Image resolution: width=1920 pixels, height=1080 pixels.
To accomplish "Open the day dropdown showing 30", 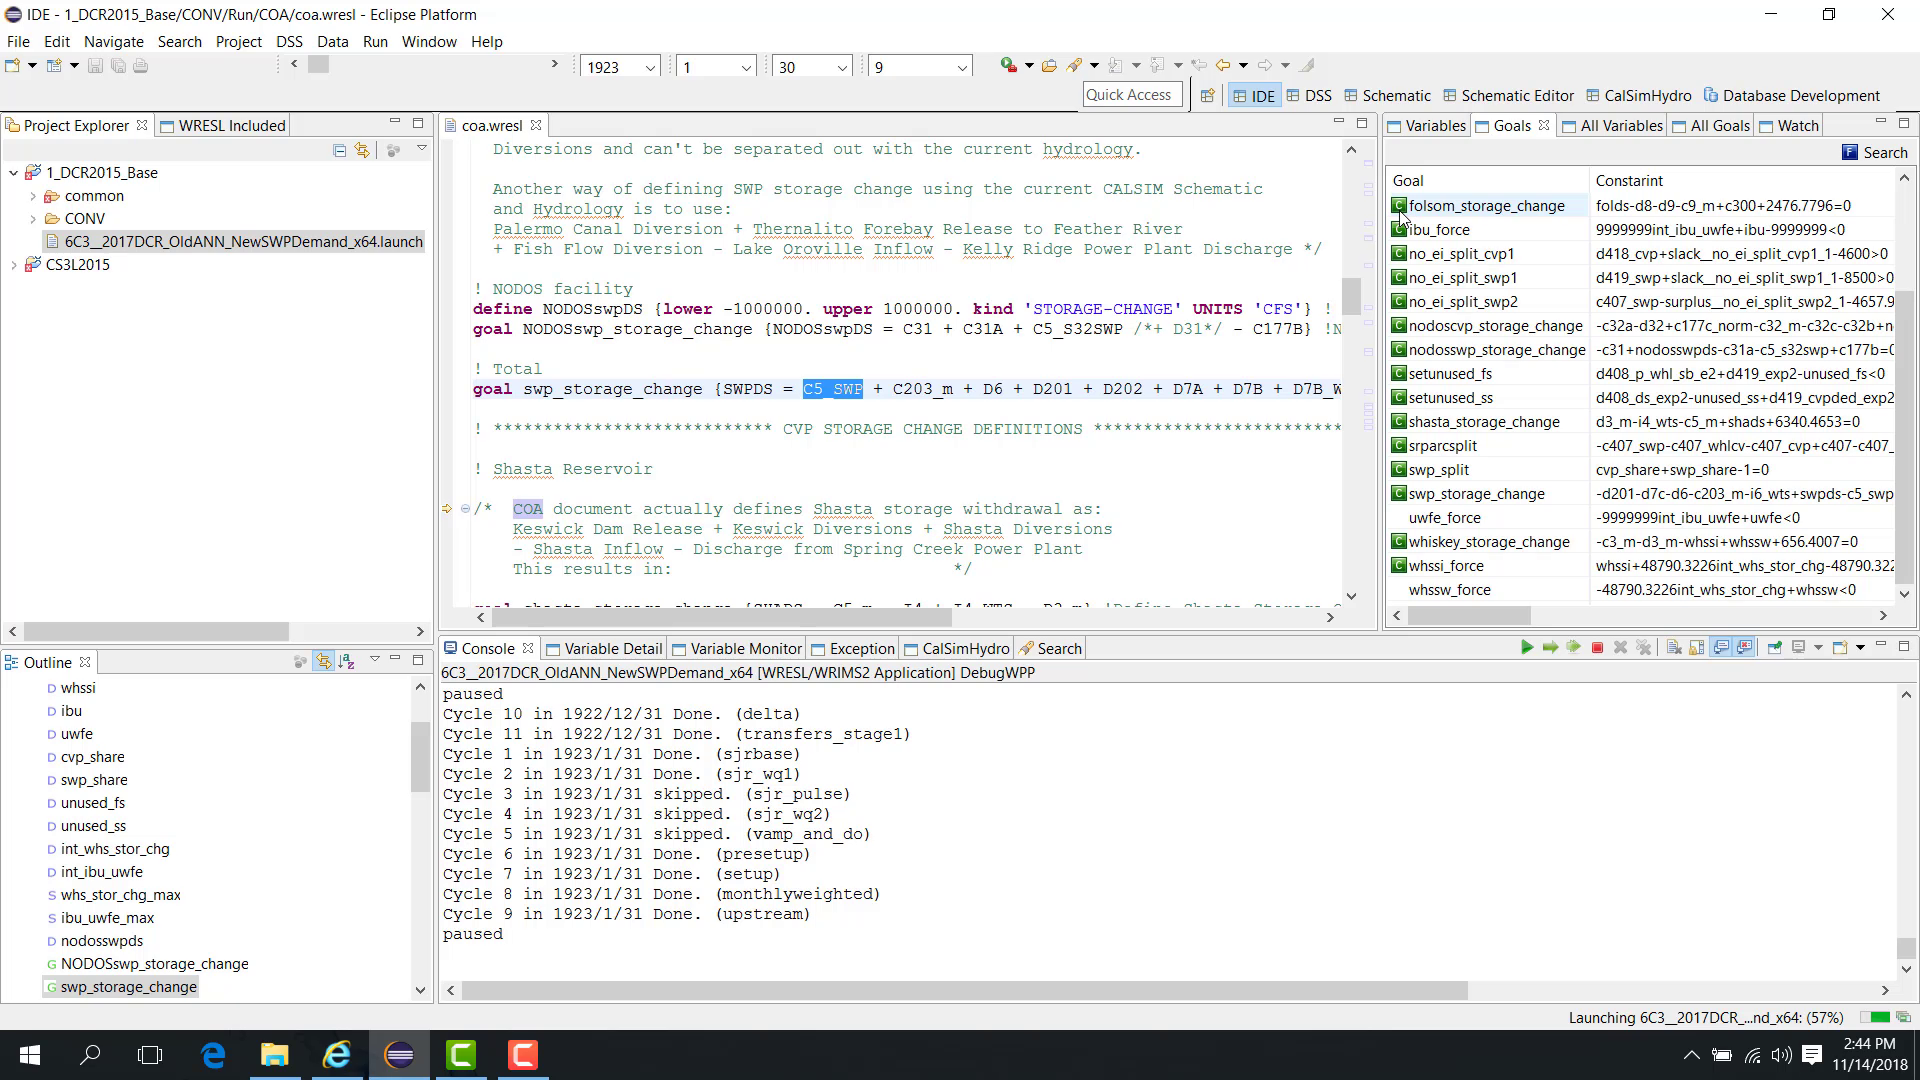I will tap(842, 68).
